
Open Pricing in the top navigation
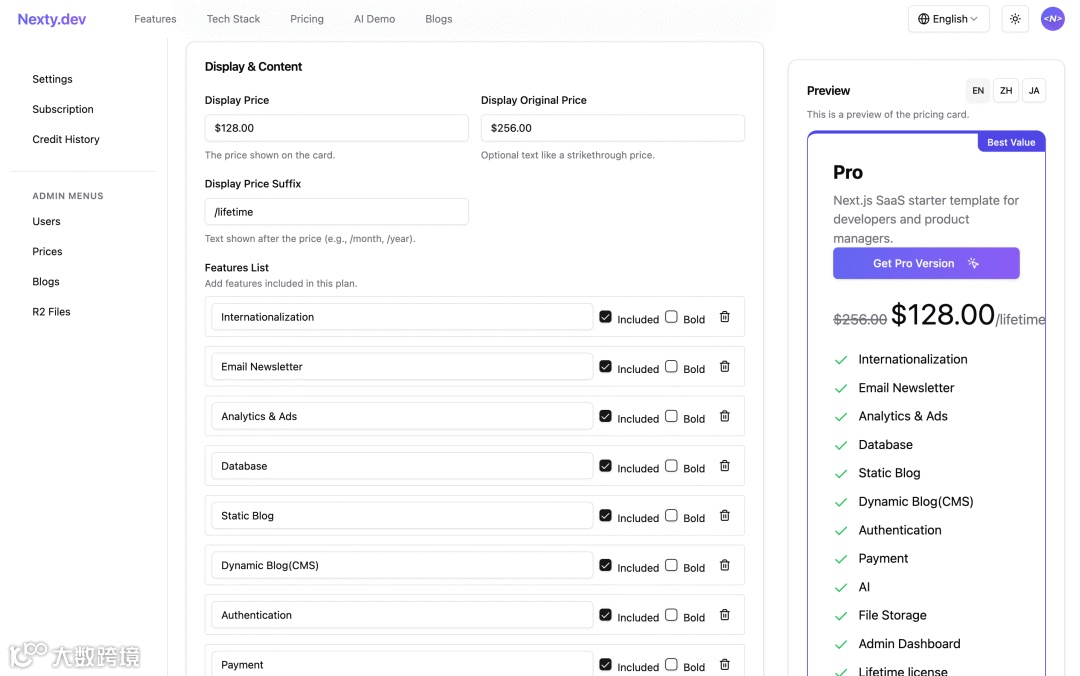307,19
